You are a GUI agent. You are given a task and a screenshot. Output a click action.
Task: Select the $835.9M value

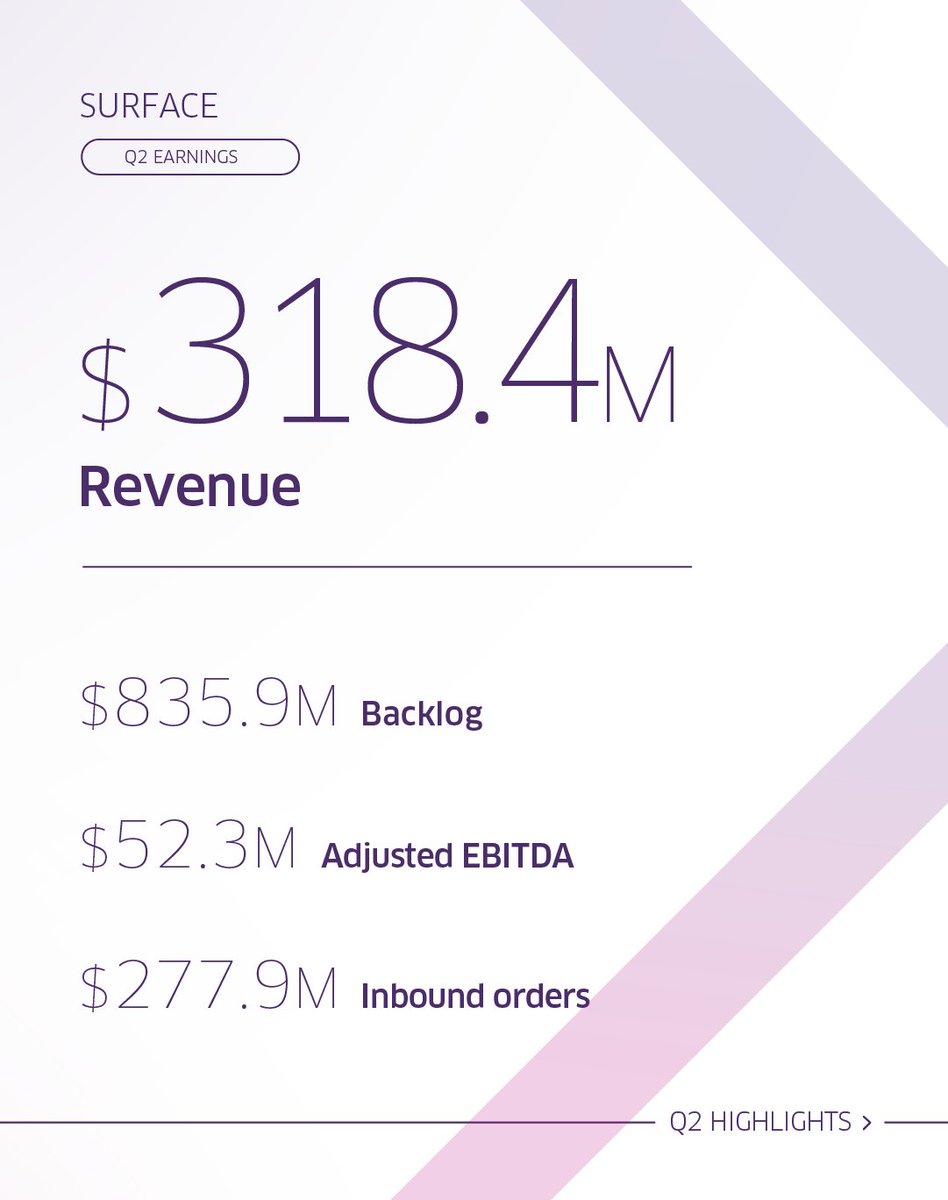coord(208,705)
